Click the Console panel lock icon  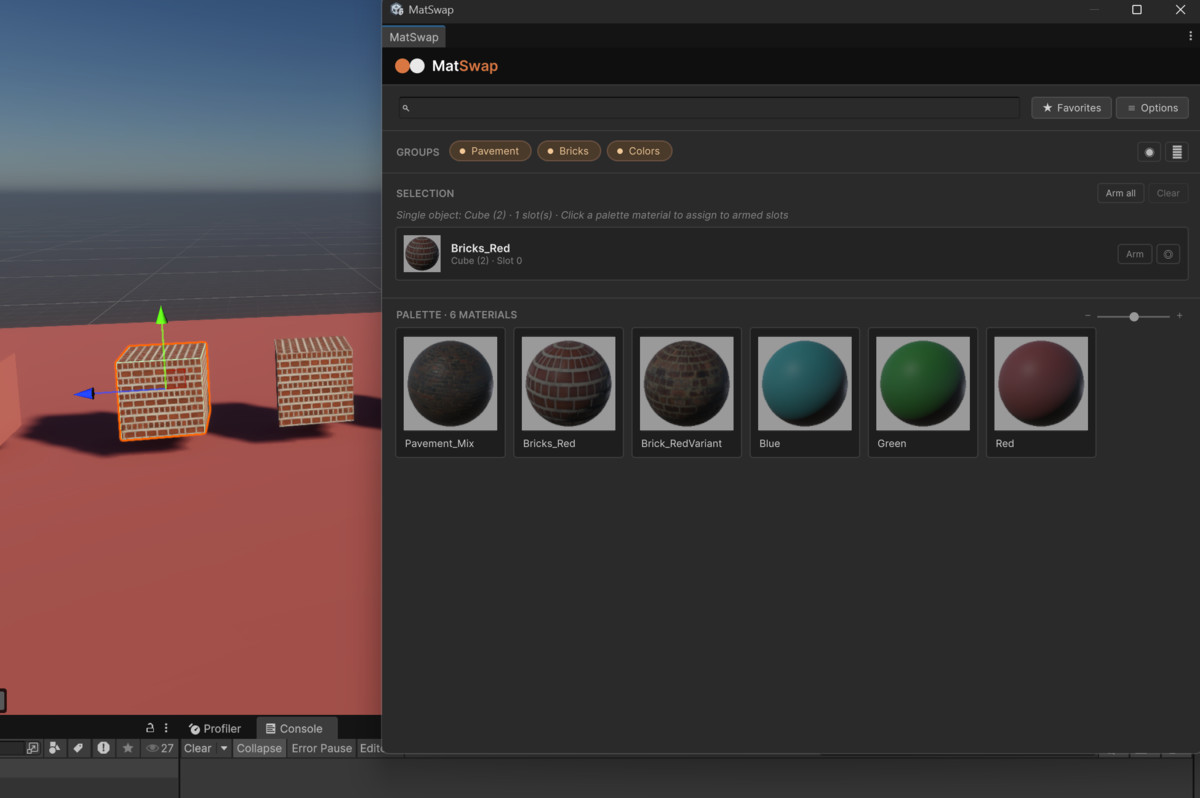click(x=150, y=728)
